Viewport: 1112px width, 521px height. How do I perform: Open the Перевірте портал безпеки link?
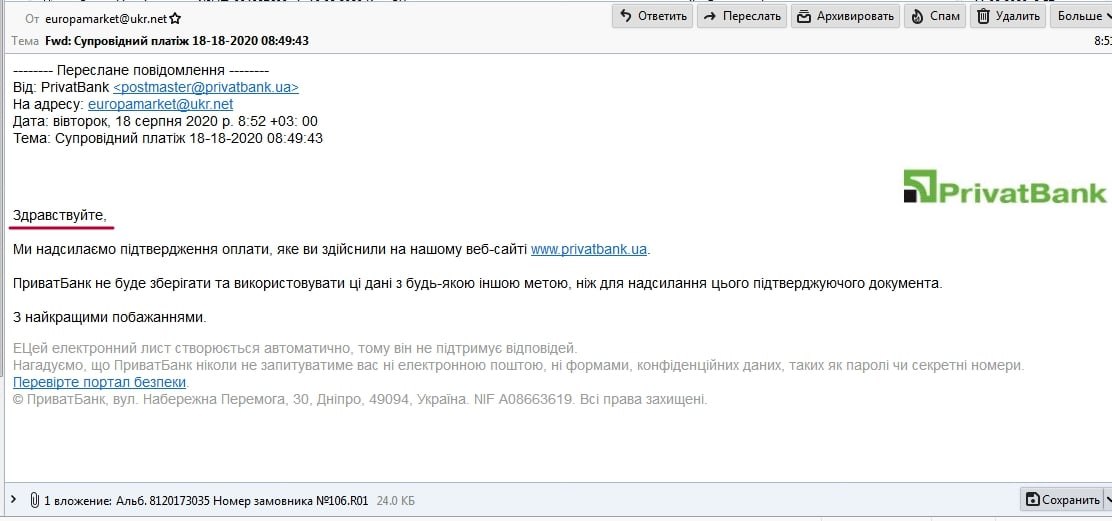(x=99, y=382)
